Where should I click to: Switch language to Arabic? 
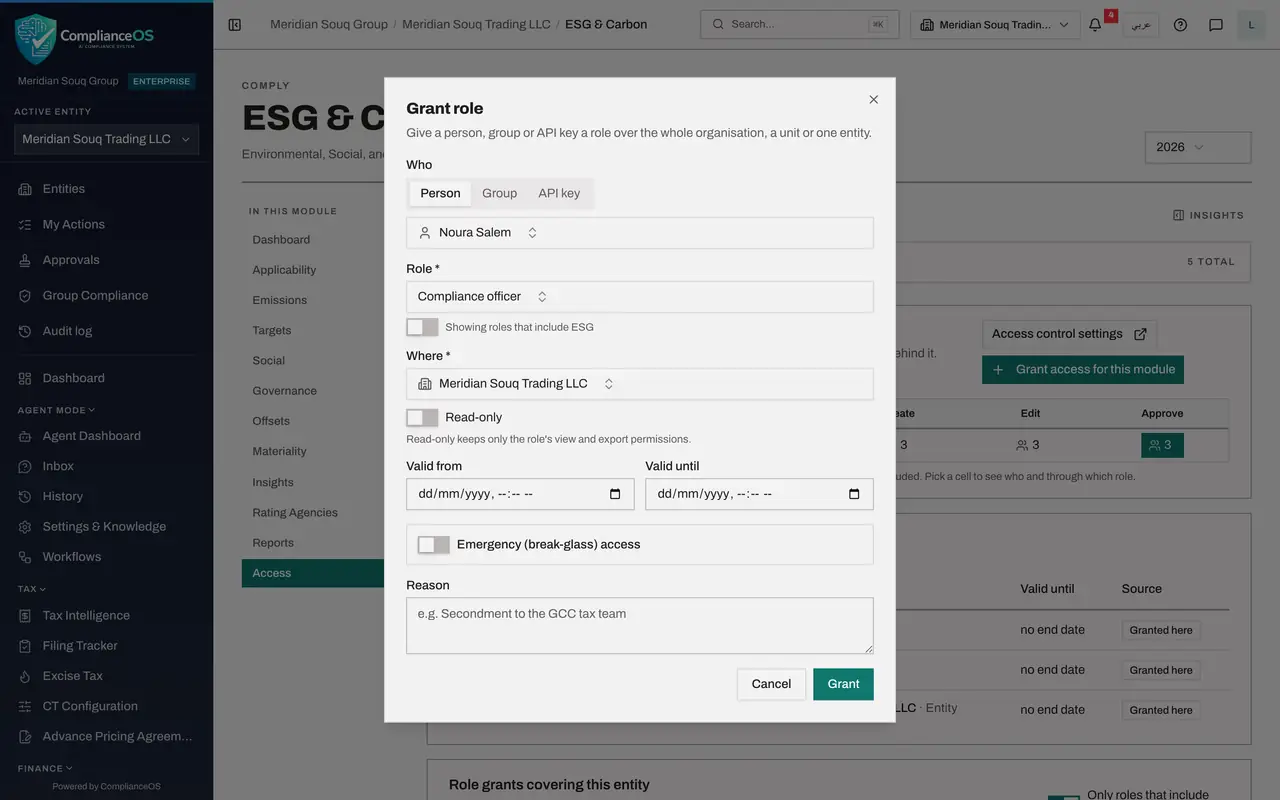click(x=1140, y=25)
